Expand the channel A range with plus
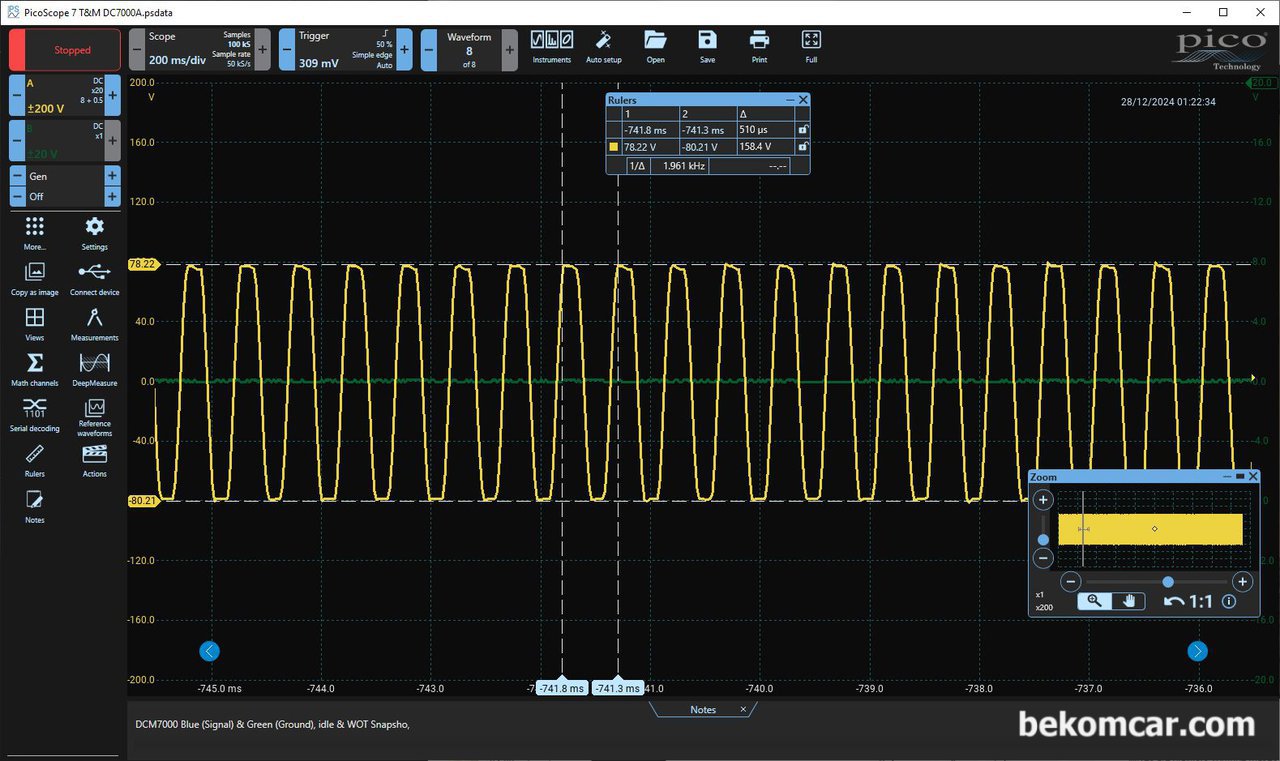1280x761 pixels. pyautogui.click(x=112, y=95)
